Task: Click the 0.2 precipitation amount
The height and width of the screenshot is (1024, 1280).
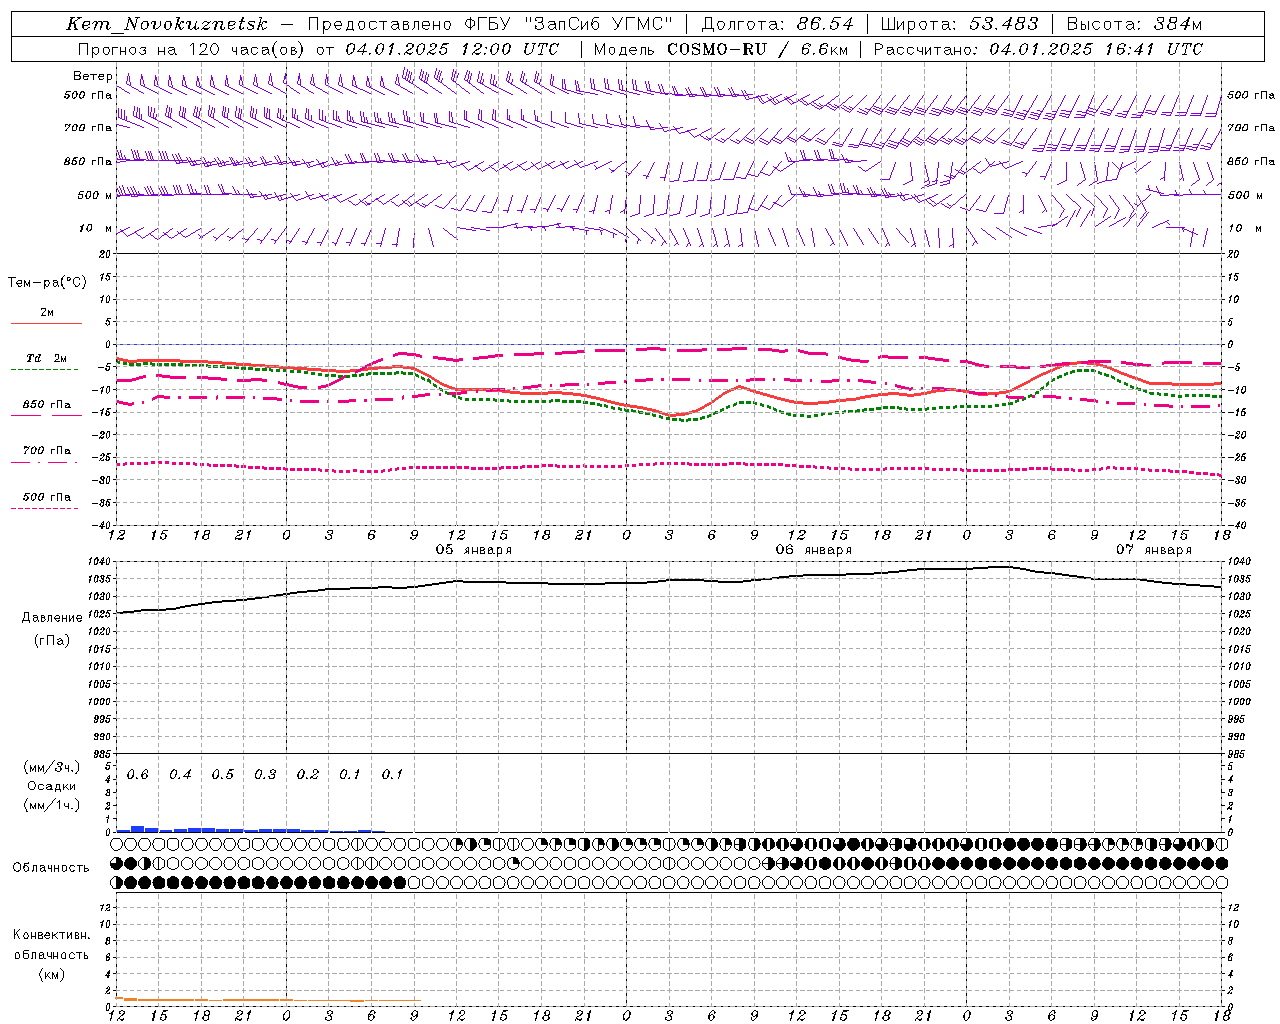Action: 307,775
